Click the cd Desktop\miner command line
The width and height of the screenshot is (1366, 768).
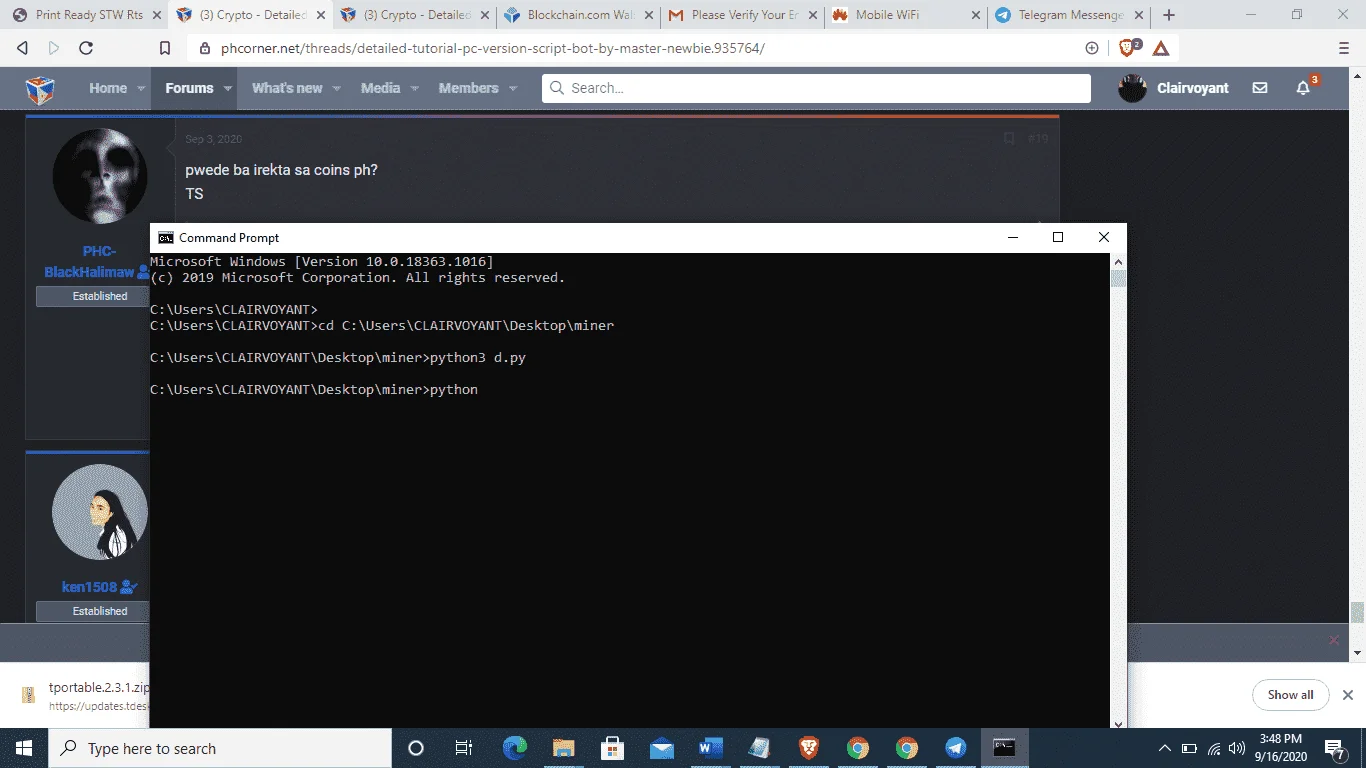382,326
